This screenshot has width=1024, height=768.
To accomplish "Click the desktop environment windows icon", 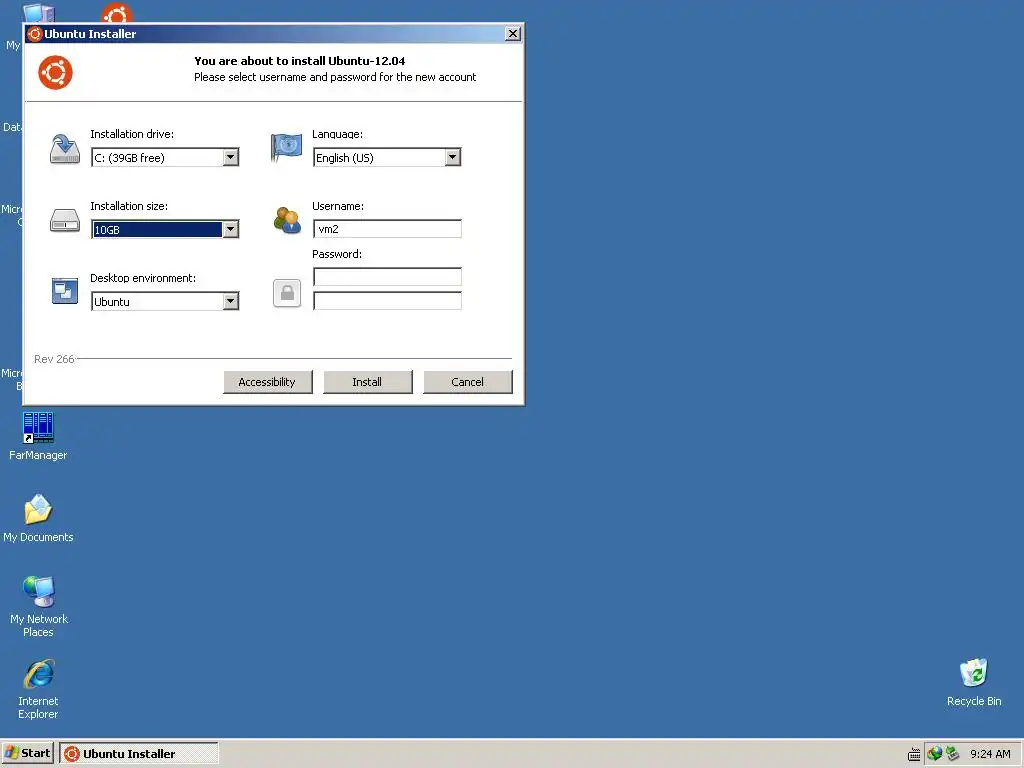I will coord(65,291).
